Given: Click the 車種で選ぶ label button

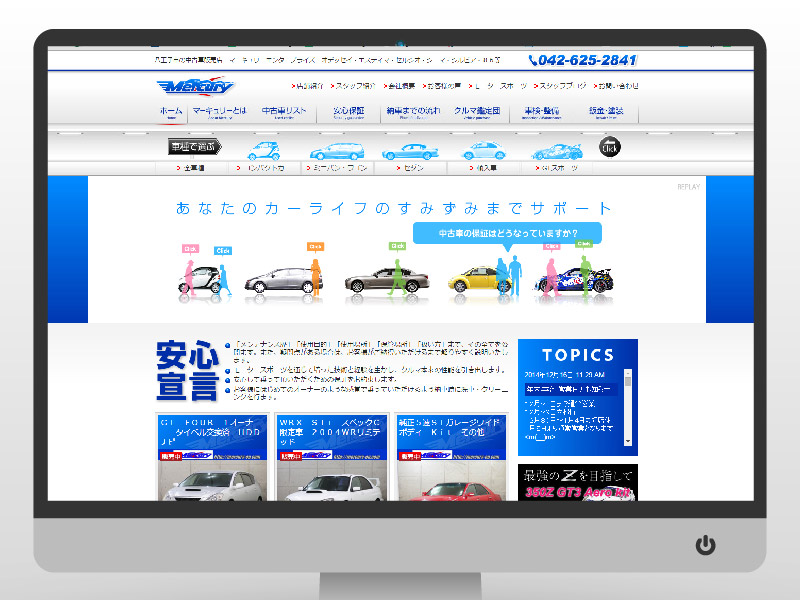Looking at the screenshot, I should point(192,147).
